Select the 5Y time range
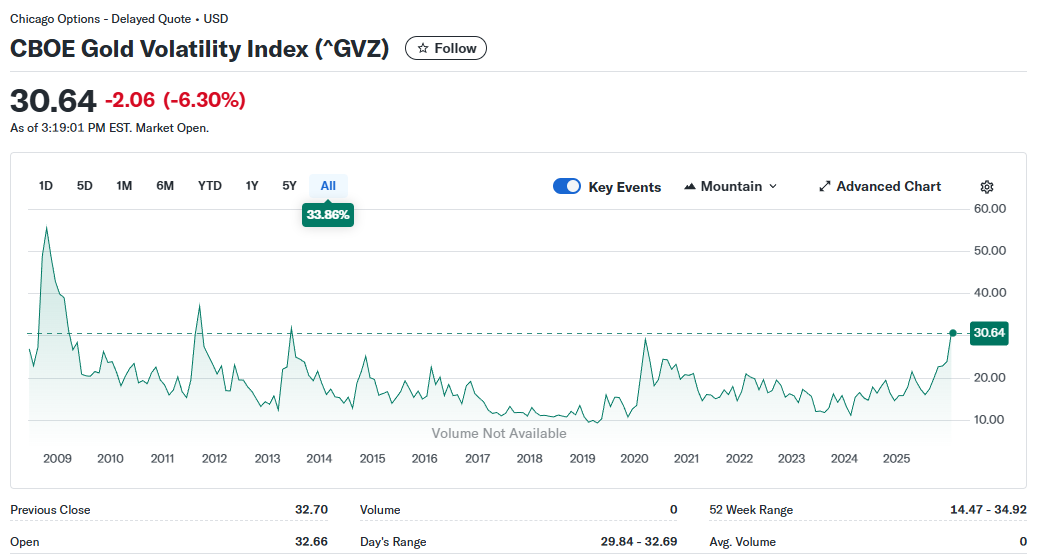The height and width of the screenshot is (554, 1037). pyautogui.click(x=289, y=185)
